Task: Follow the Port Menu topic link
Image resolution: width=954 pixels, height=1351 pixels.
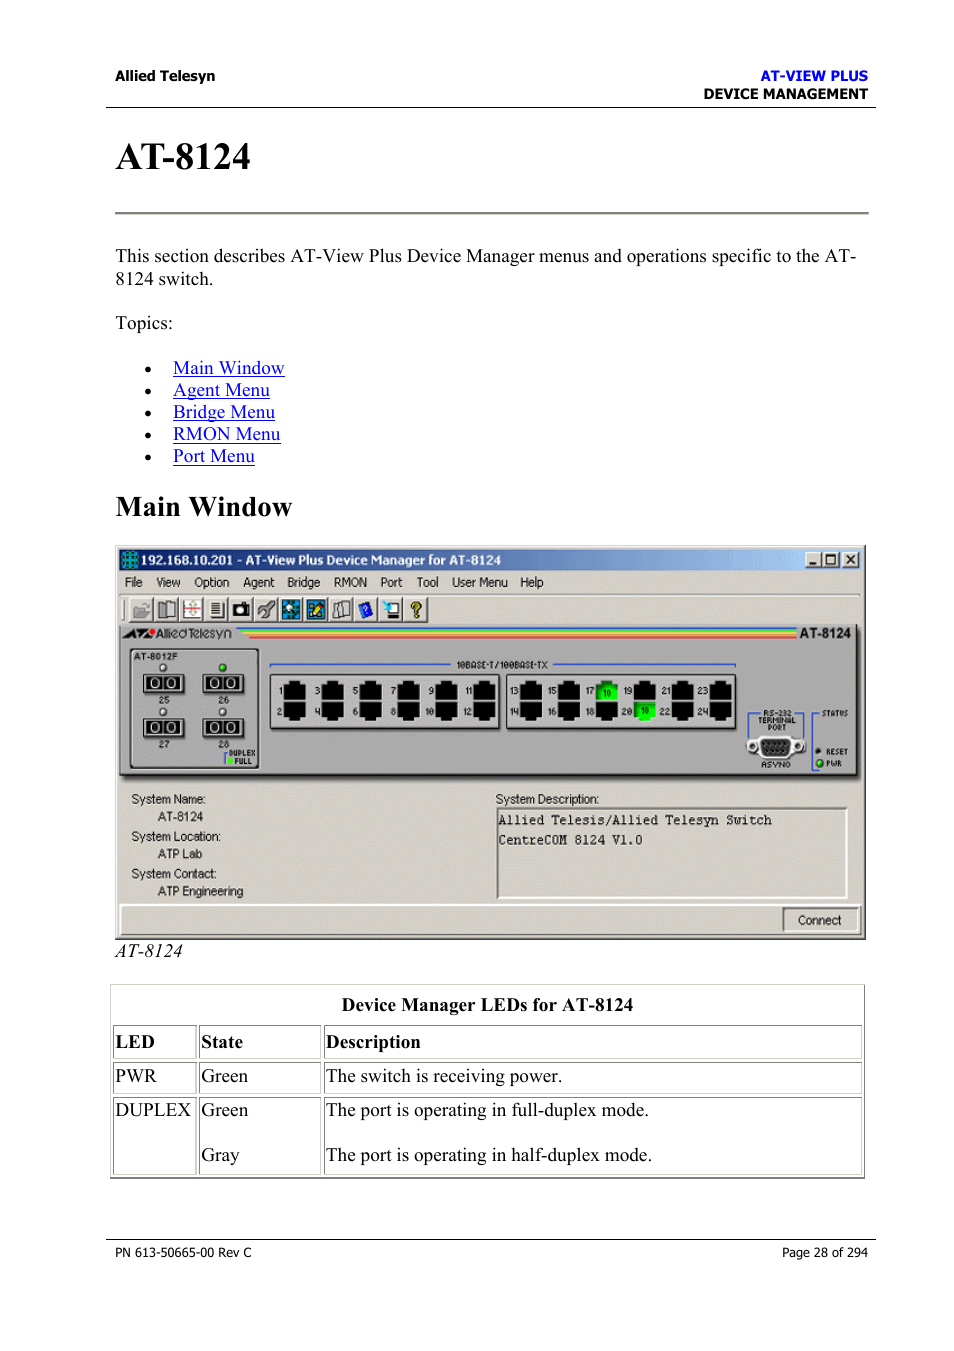Action: click(214, 456)
